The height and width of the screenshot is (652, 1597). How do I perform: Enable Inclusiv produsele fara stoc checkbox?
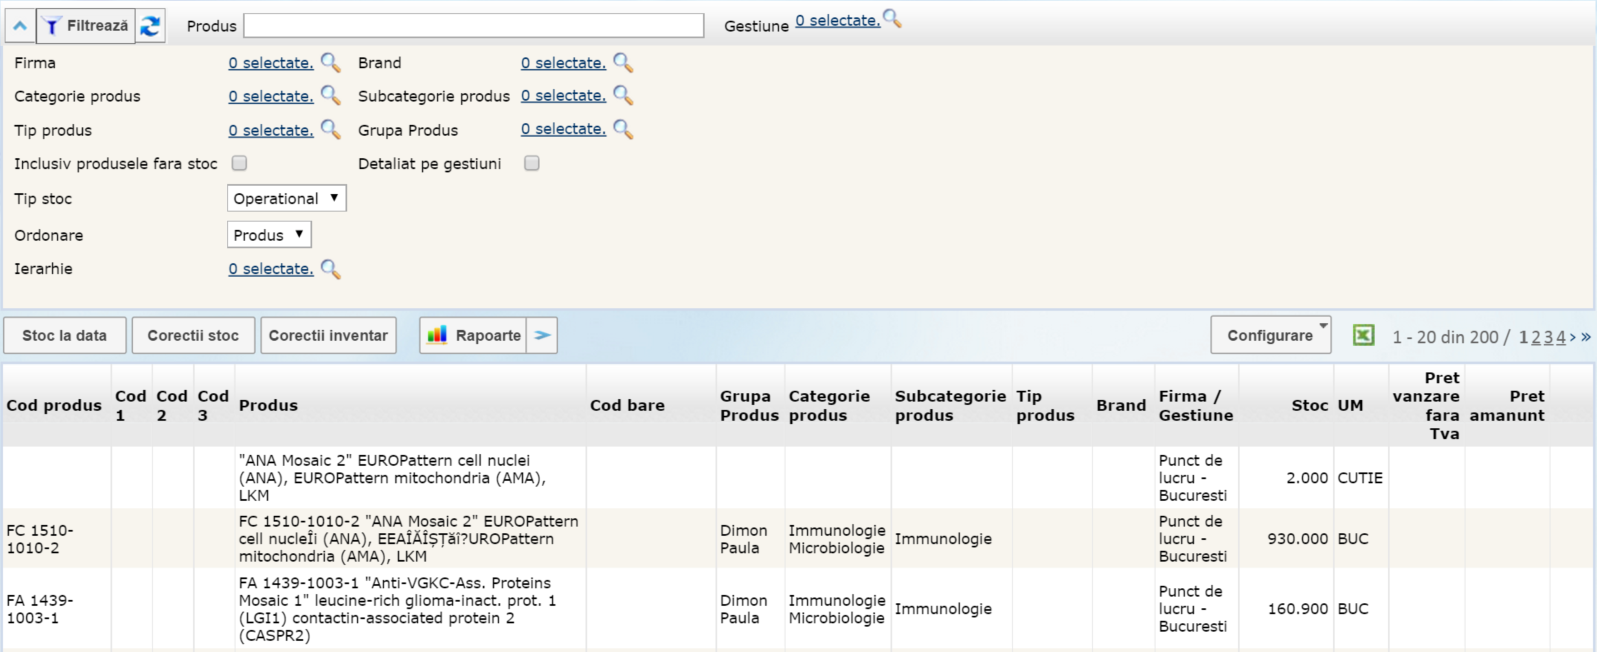point(239,163)
